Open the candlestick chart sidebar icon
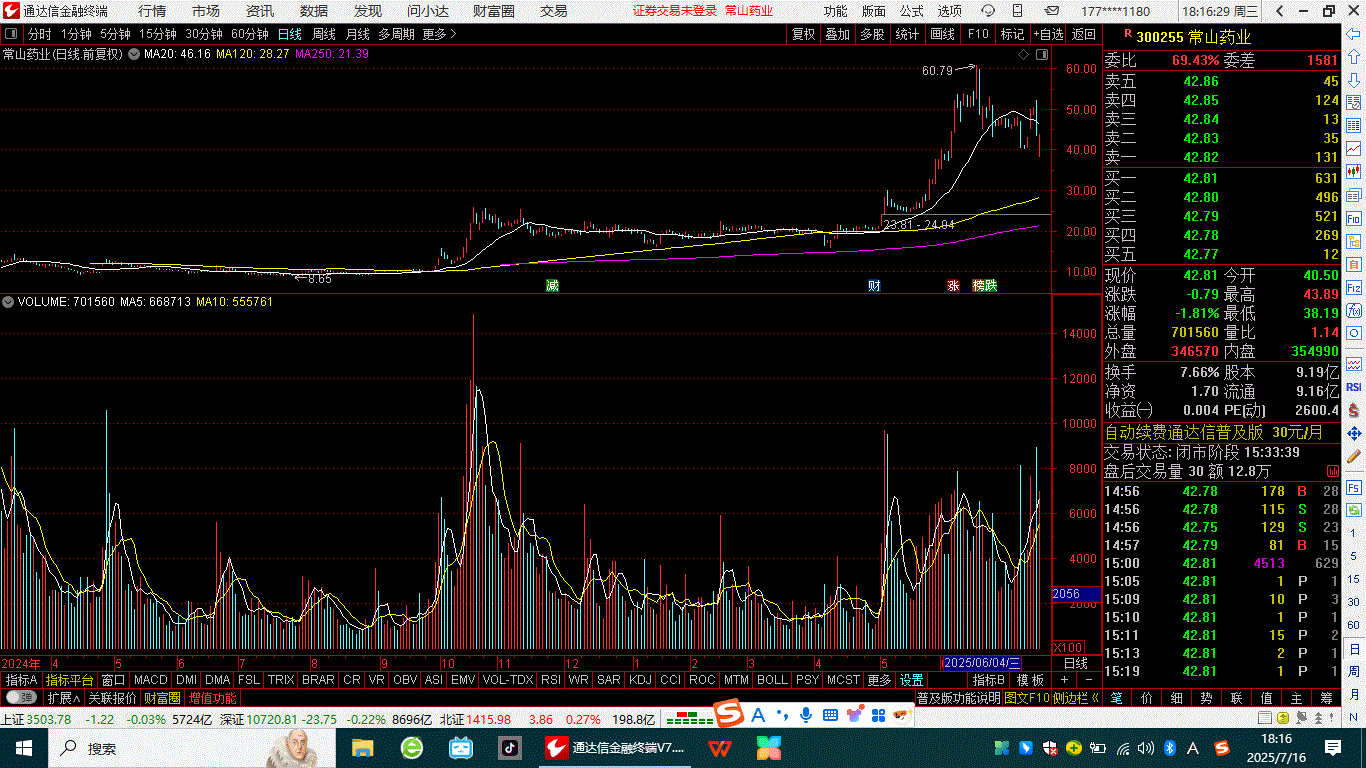 click(1354, 171)
